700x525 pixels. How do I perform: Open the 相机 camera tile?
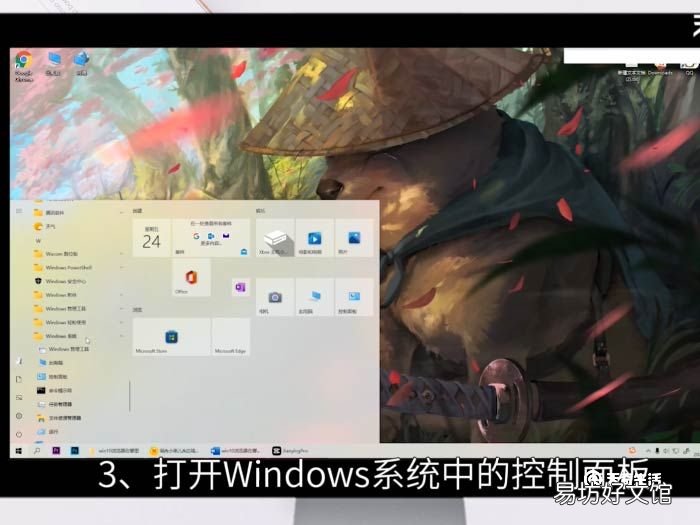coord(275,297)
